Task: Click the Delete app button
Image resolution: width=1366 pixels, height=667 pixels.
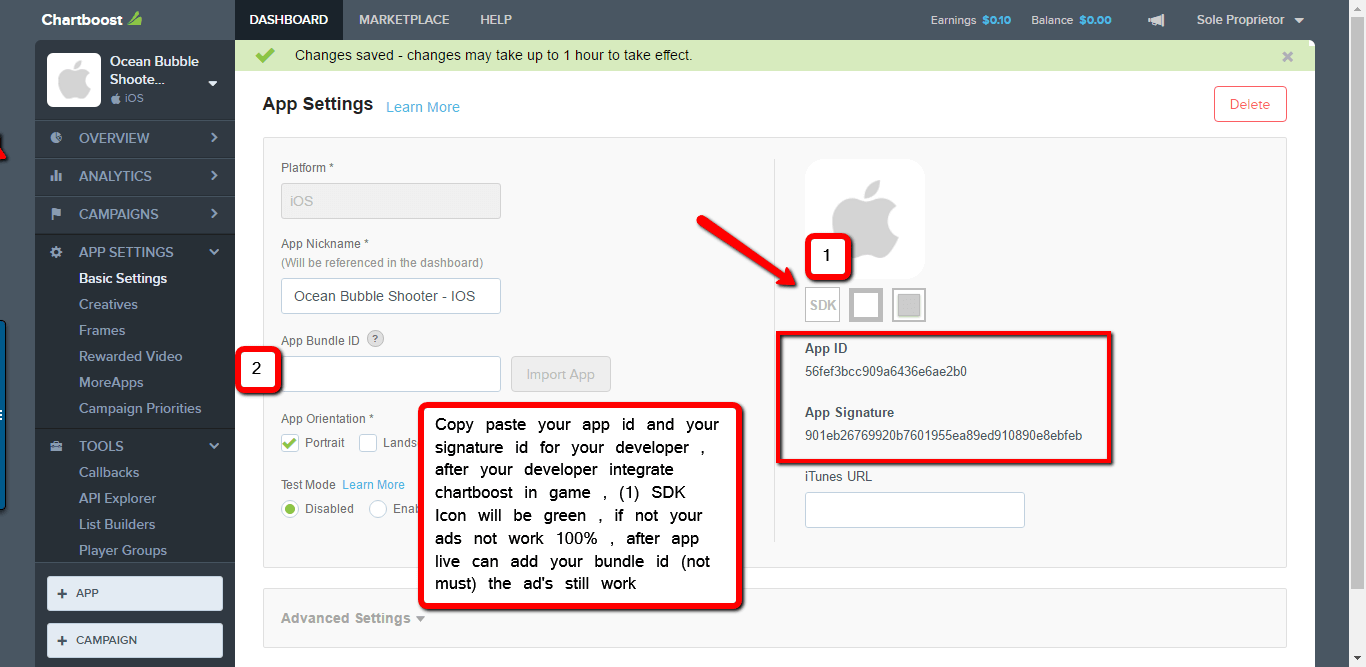Action: click(1250, 104)
